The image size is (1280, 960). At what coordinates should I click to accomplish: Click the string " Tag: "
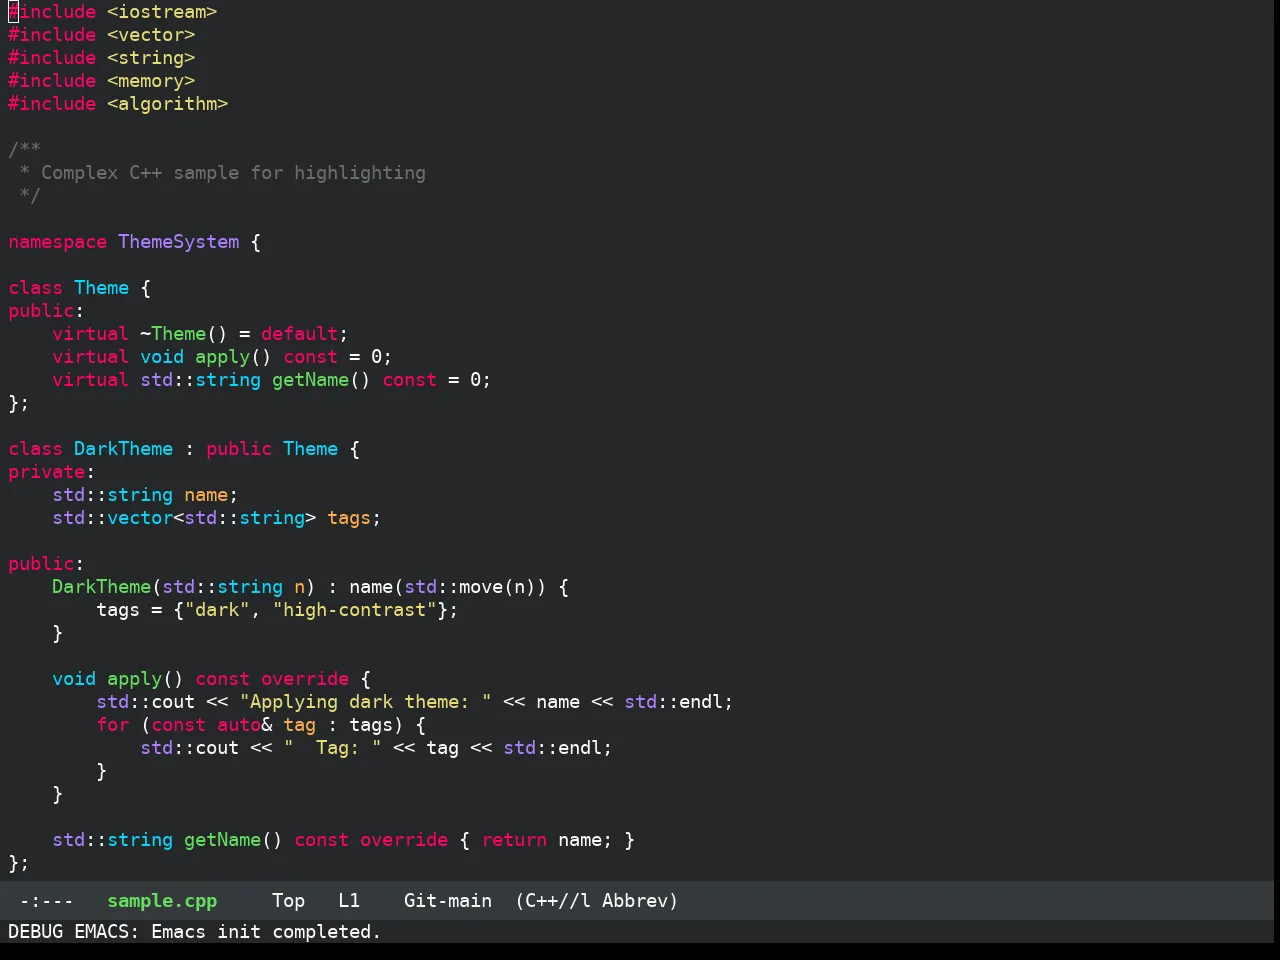click(332, 748)
